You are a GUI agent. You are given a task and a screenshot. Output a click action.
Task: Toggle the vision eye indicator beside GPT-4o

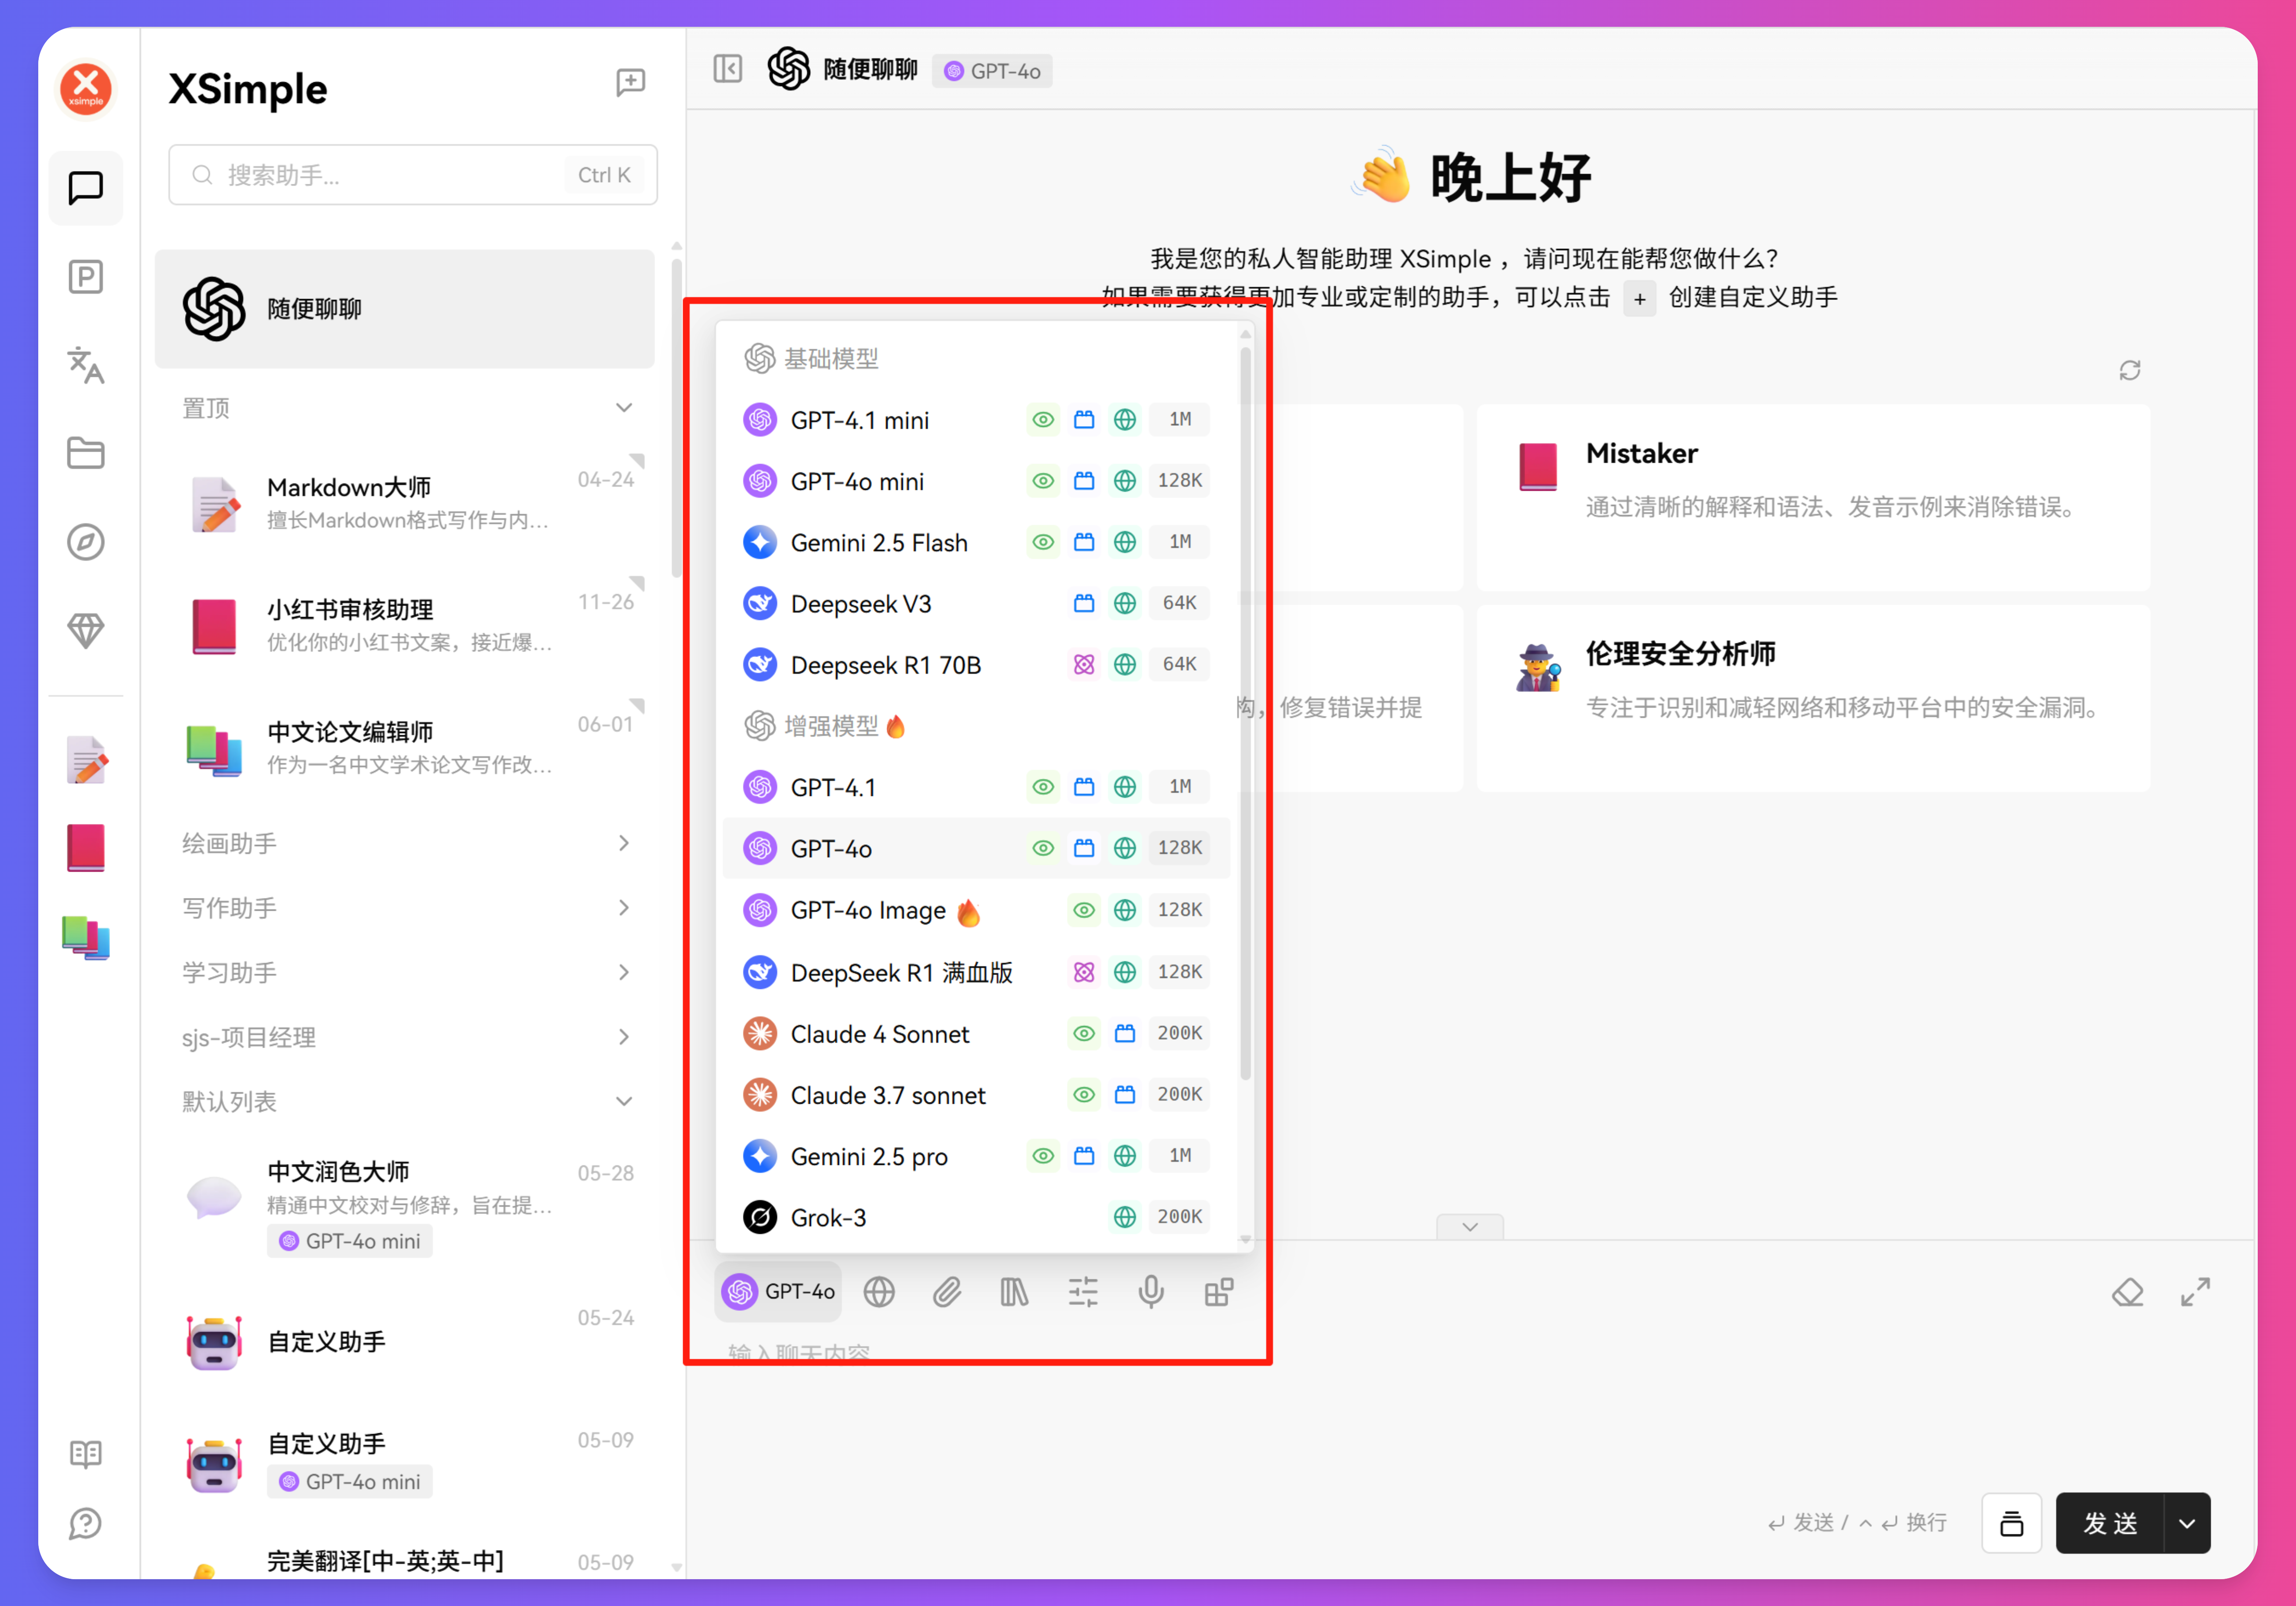click(x=1043, y=848)
